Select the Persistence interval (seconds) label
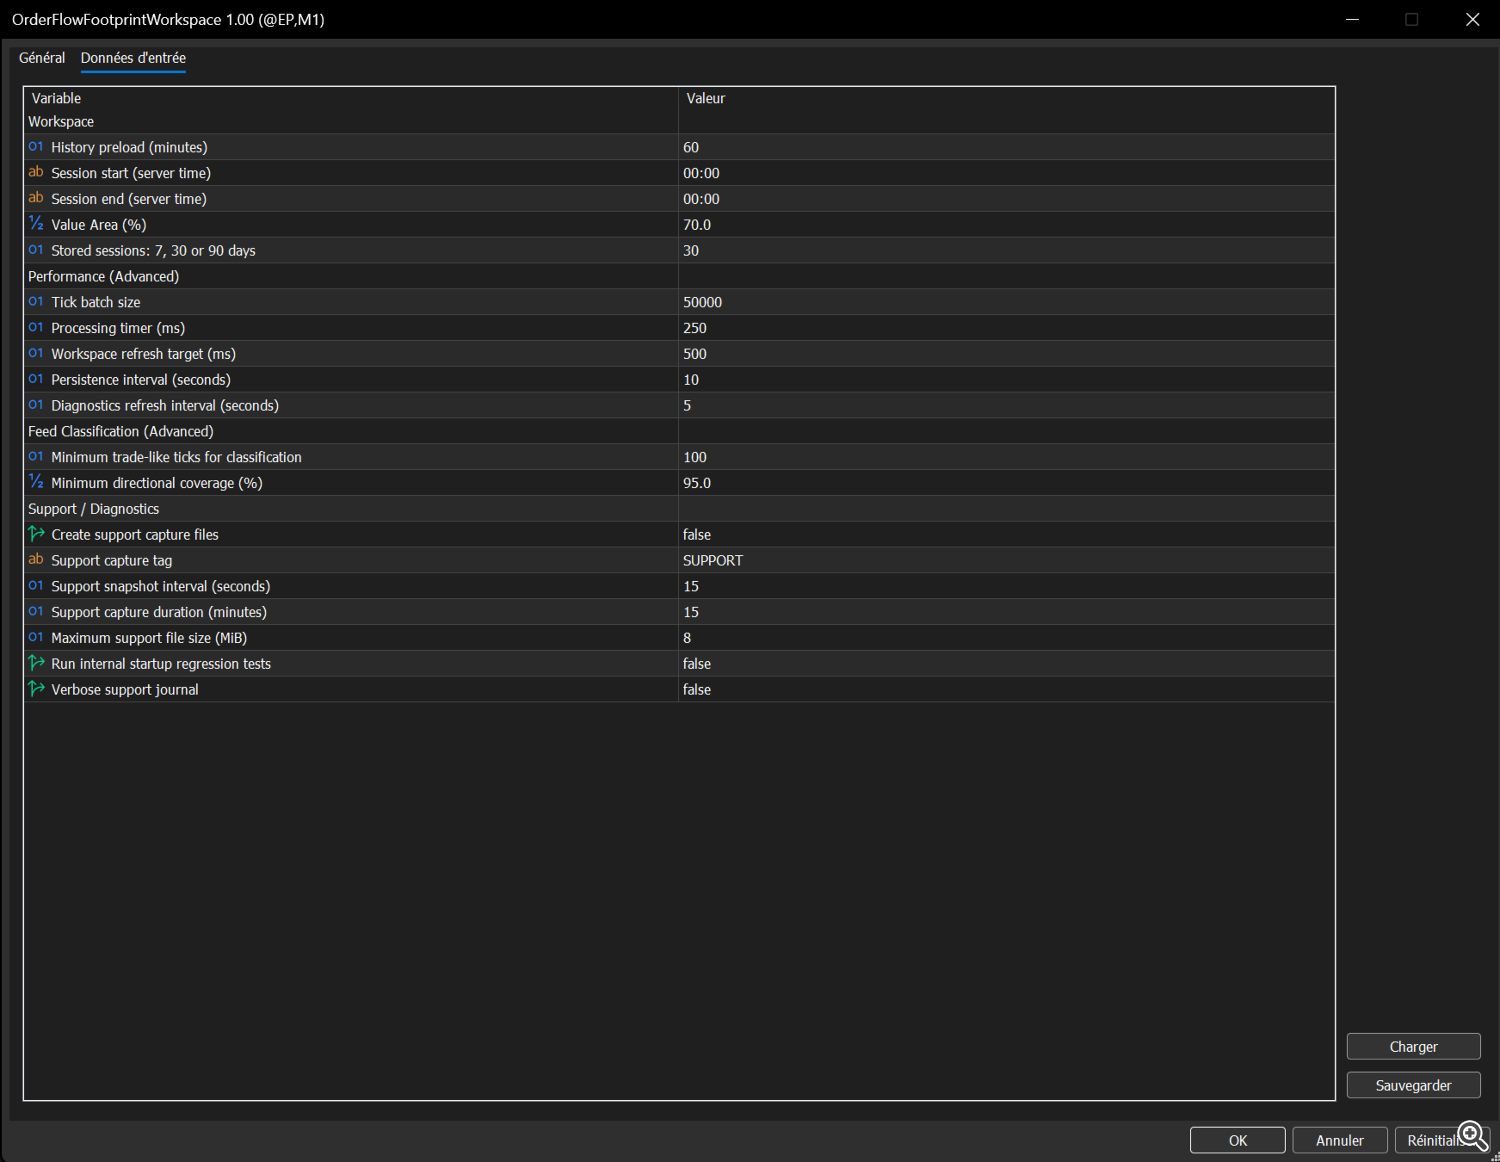 point(141,380)
